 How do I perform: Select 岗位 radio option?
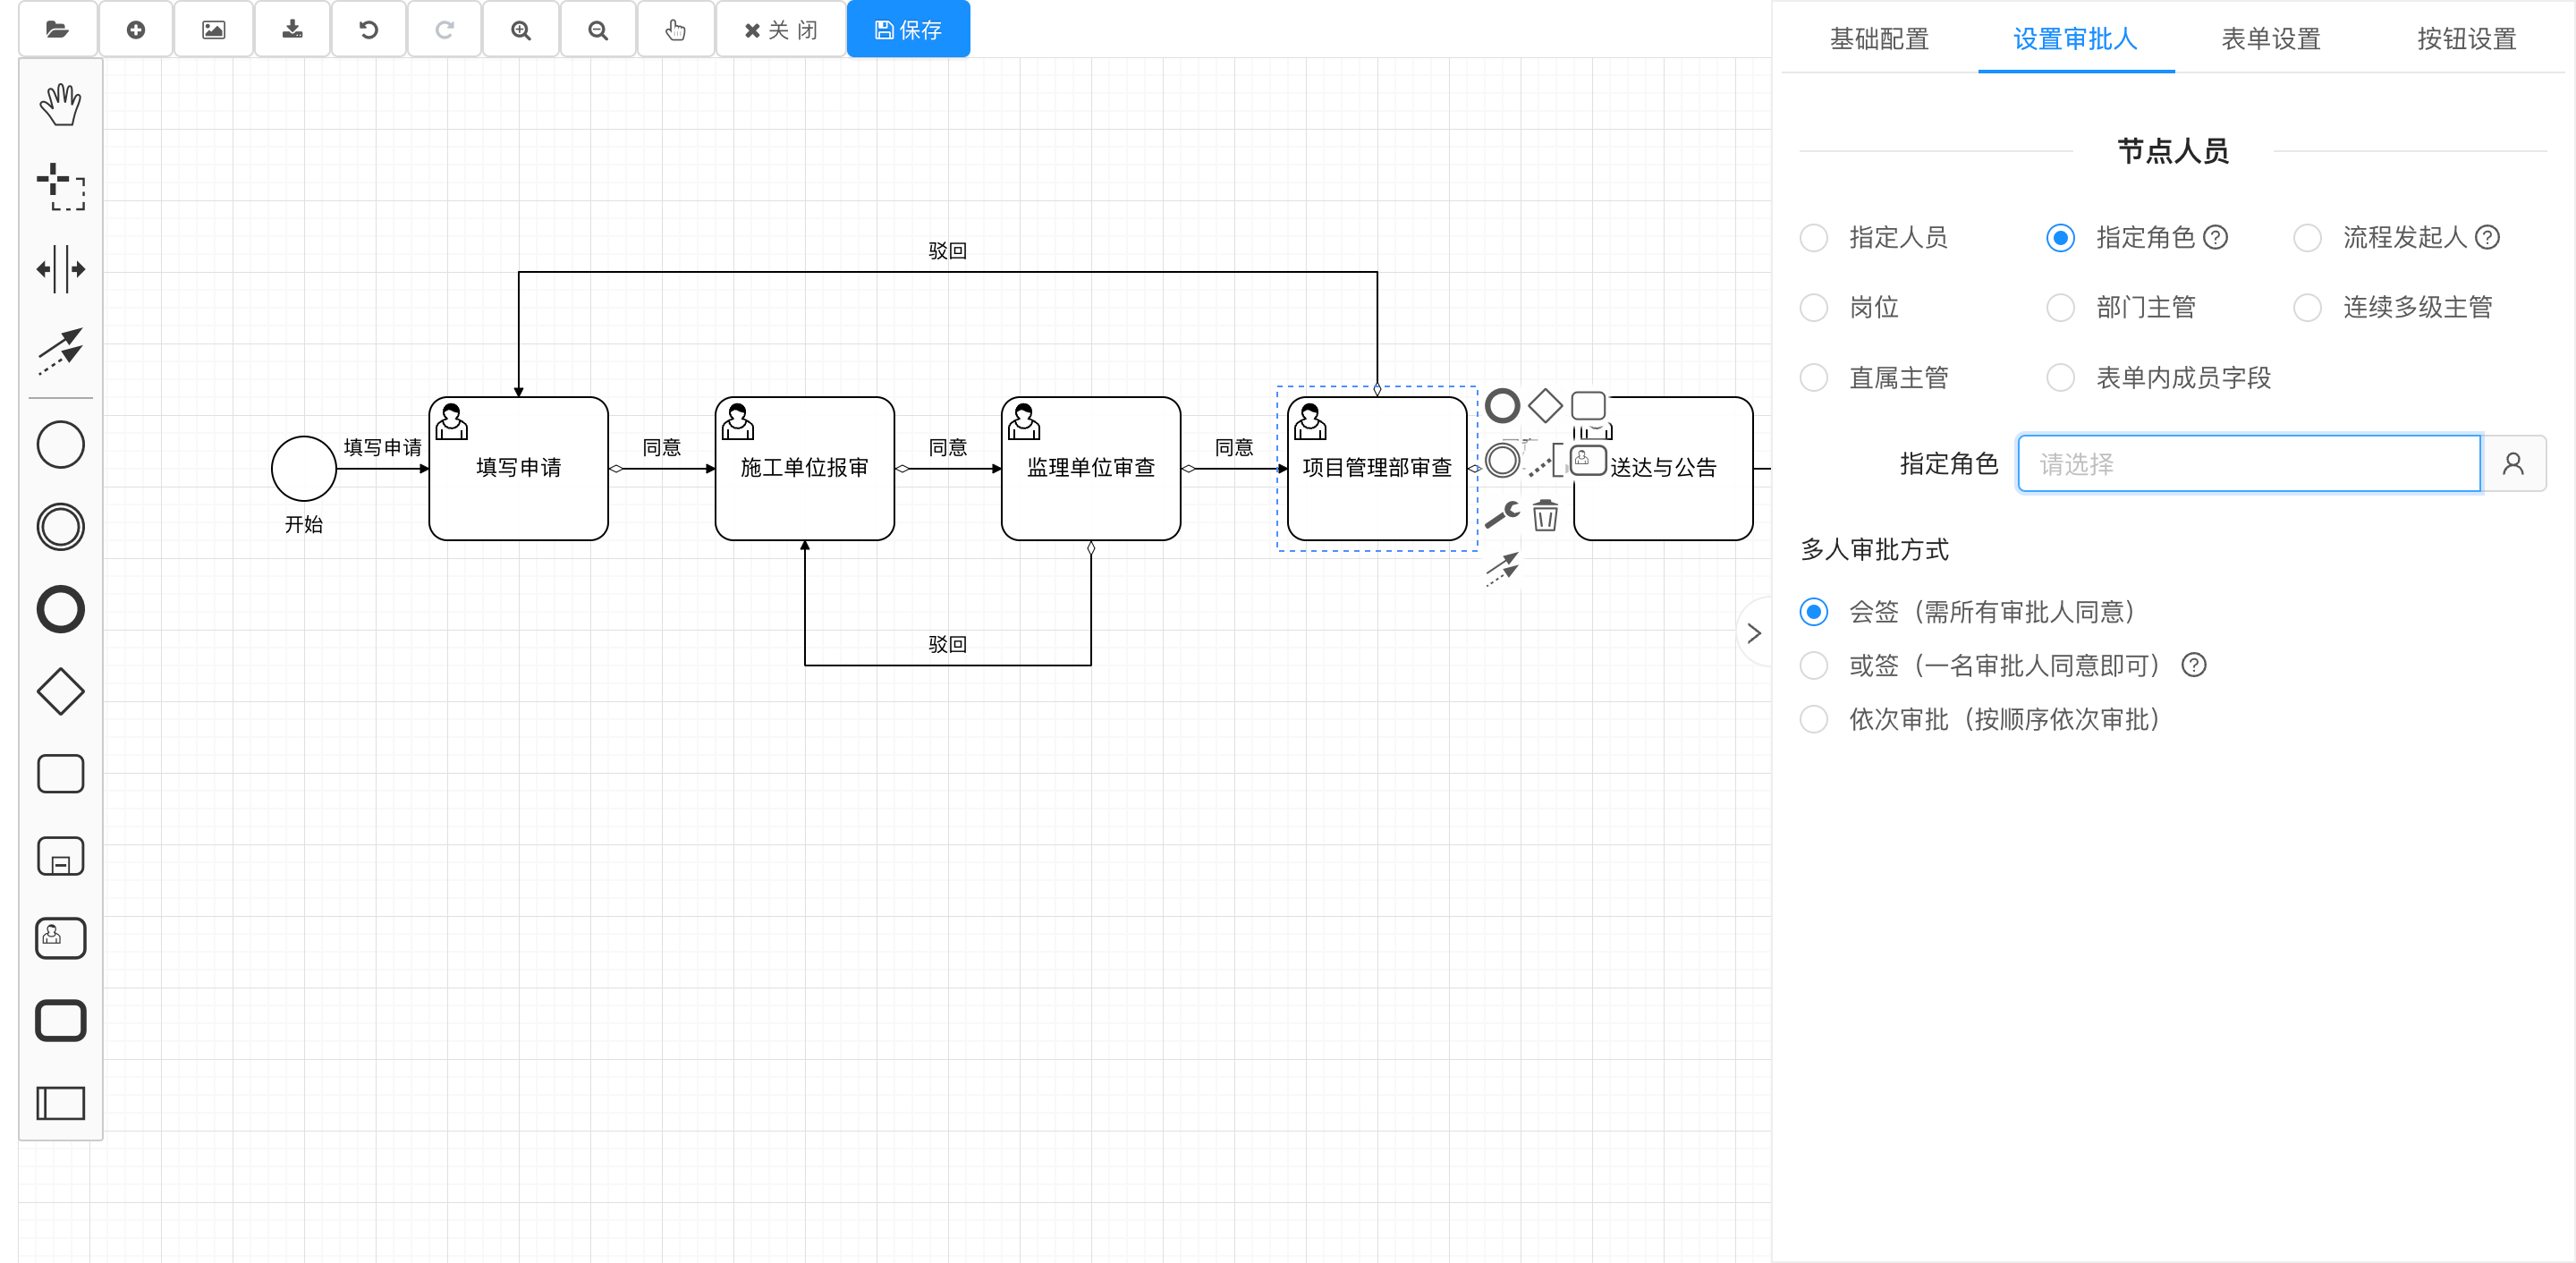1813,308
